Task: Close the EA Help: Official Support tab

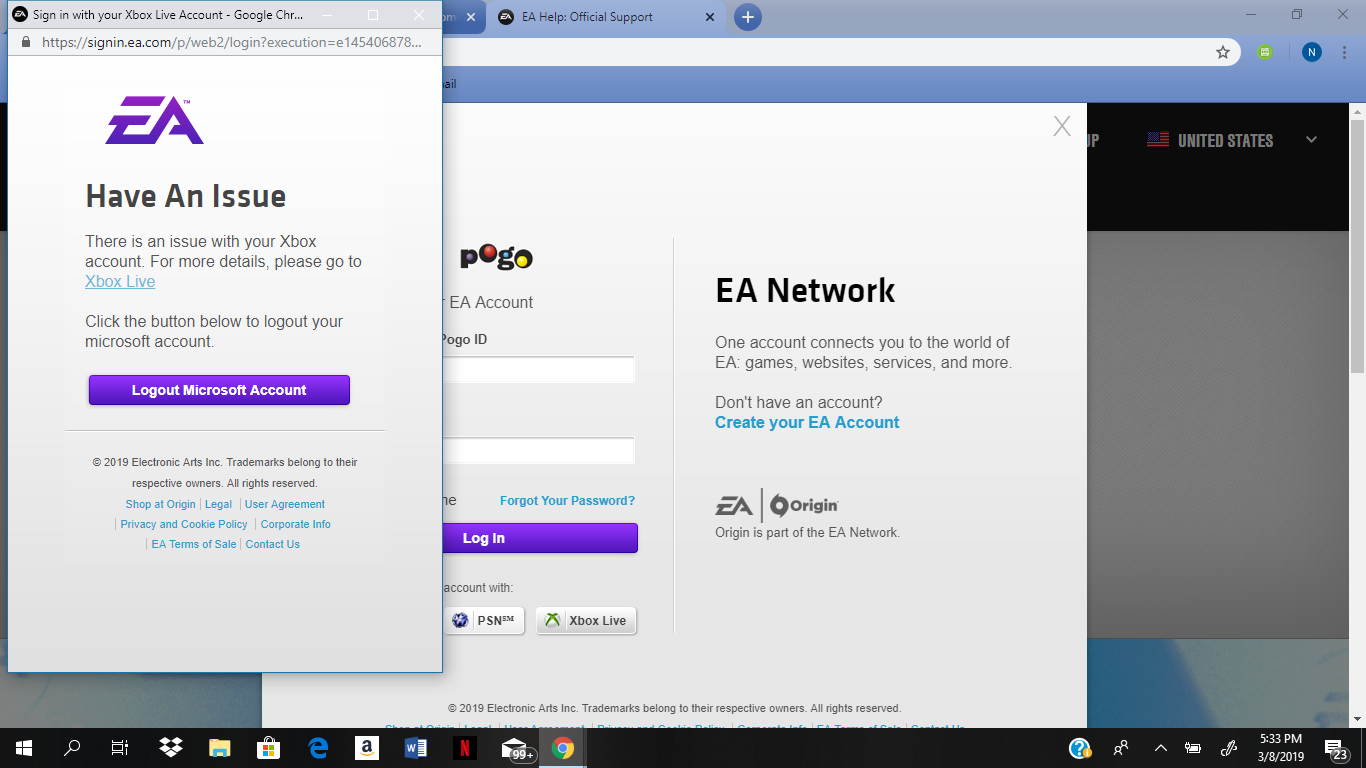Action: coord(710,17)
